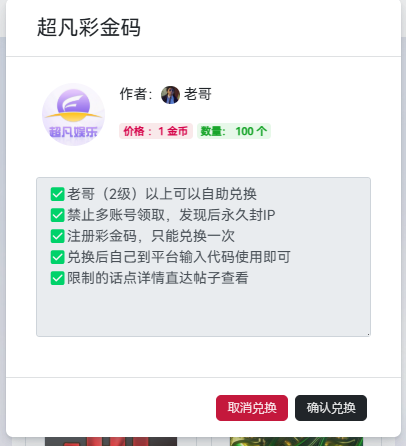Viewport: 406px width, 446px height.
Task: Click the text line 限制的话点详情直达帖子查看
Action: (158, 278)
